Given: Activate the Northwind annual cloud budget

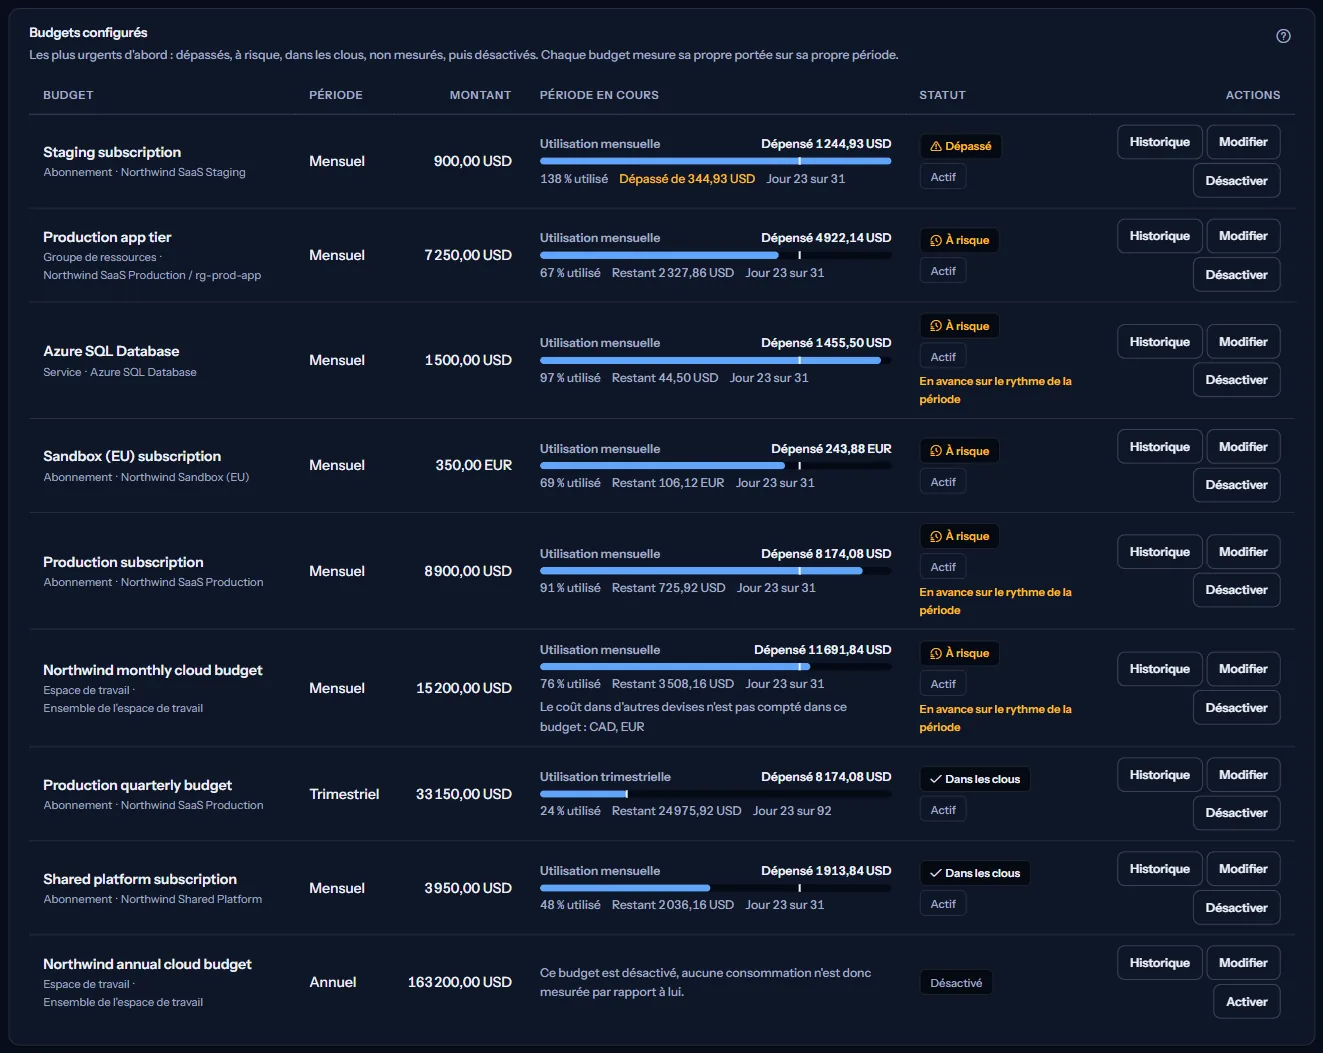Looking at the screenshot, I should 1246,1002.
